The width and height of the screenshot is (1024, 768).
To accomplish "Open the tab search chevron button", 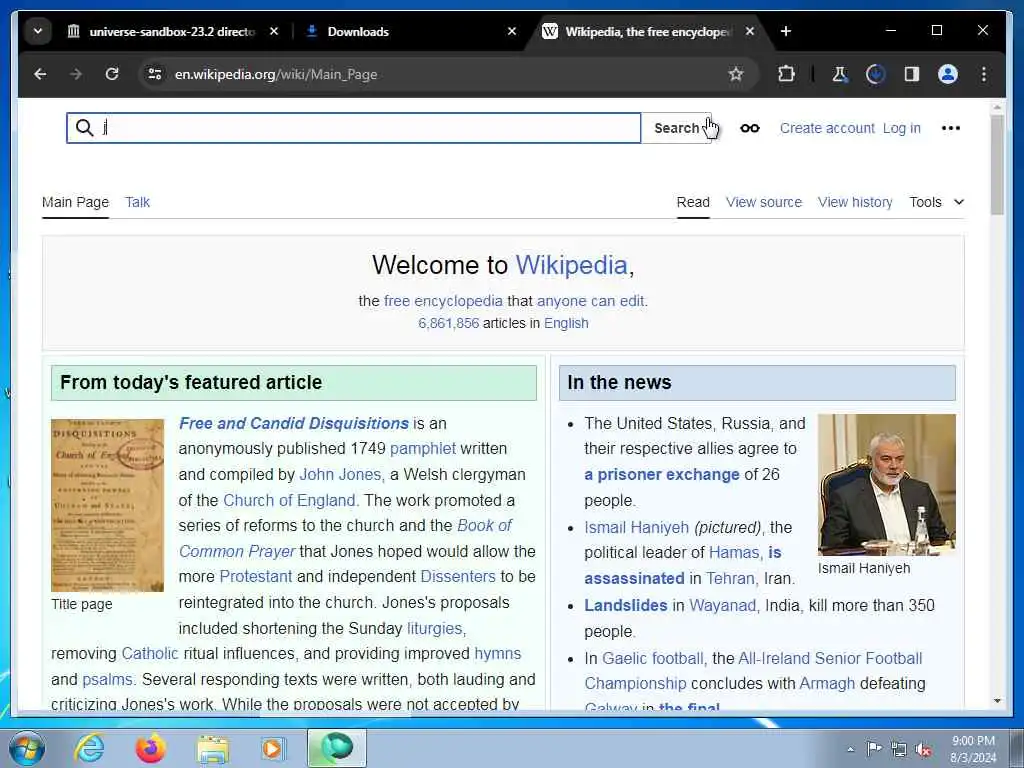I will (38, 31).
